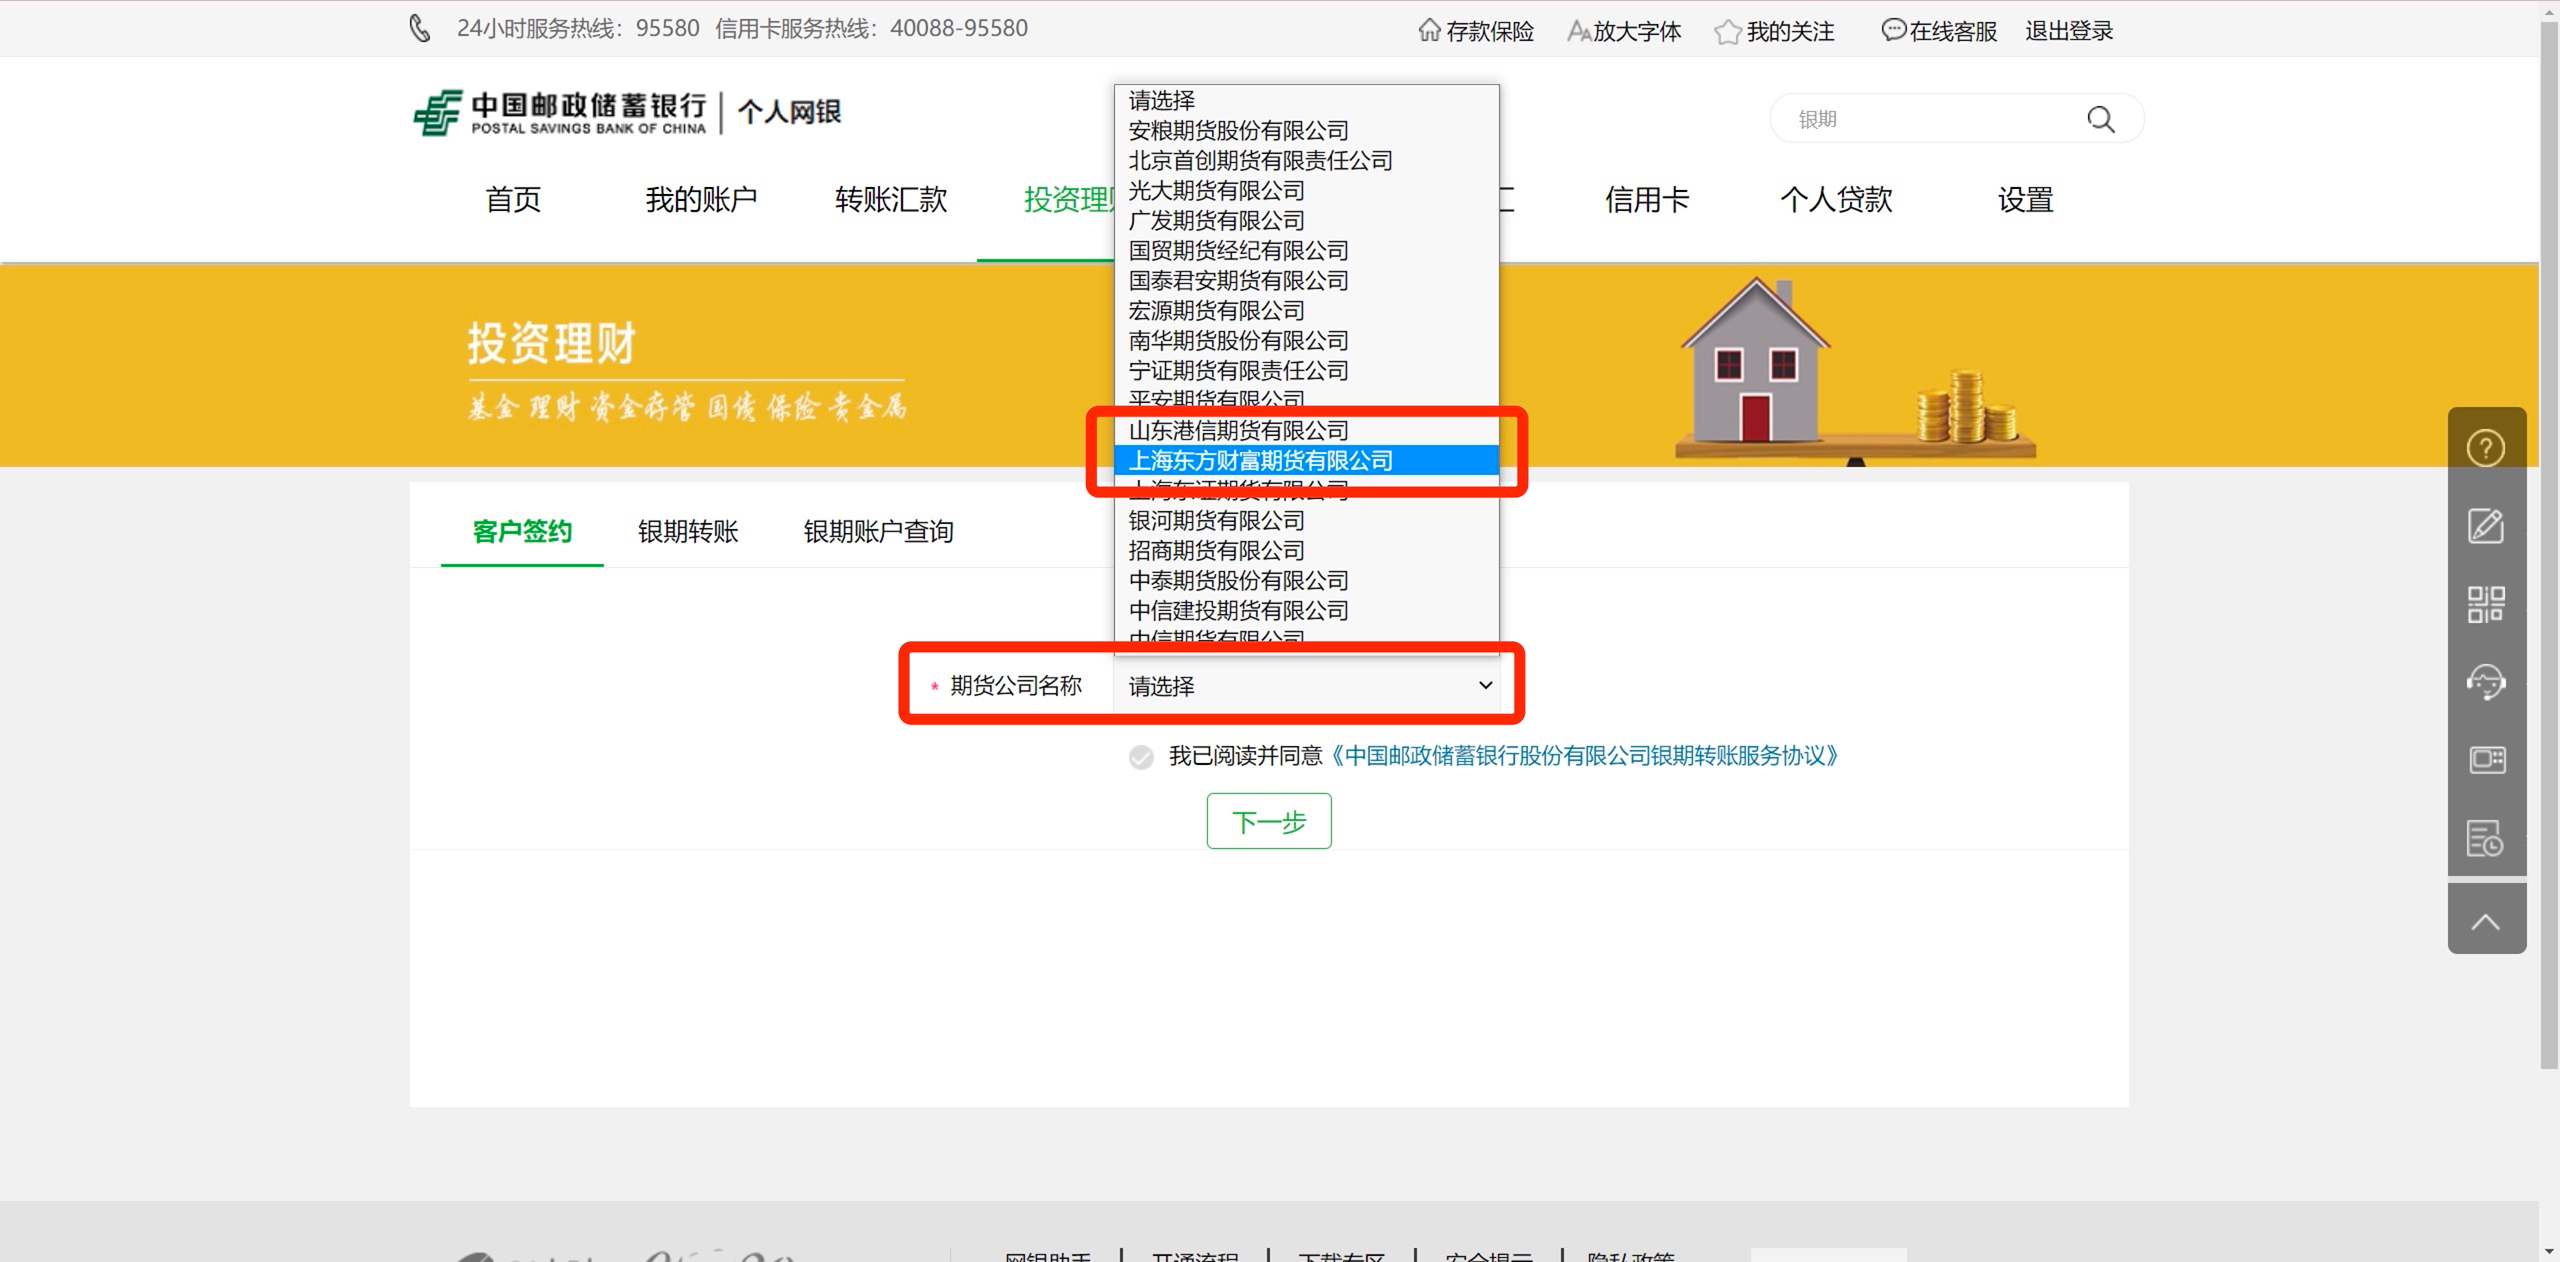This screenshot has width=2560, height=1262.
Task: Select 南华期货股份有限公司 from list
Action: [x=1306, y=341]
